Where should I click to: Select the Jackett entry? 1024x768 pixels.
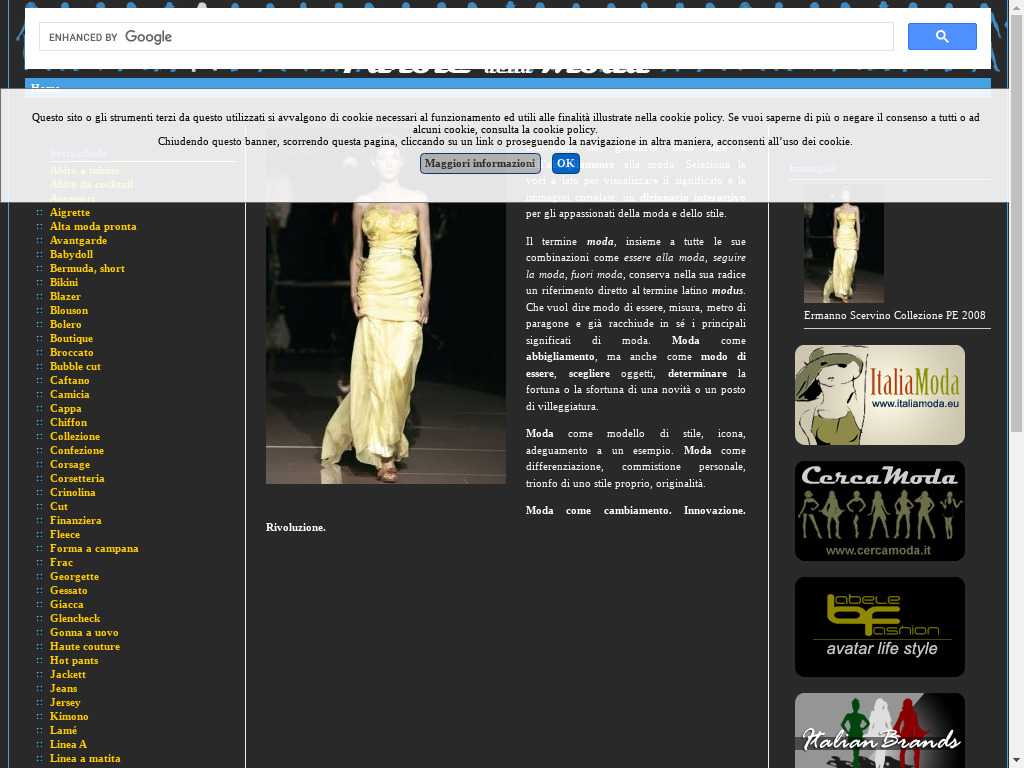[68, 675]
